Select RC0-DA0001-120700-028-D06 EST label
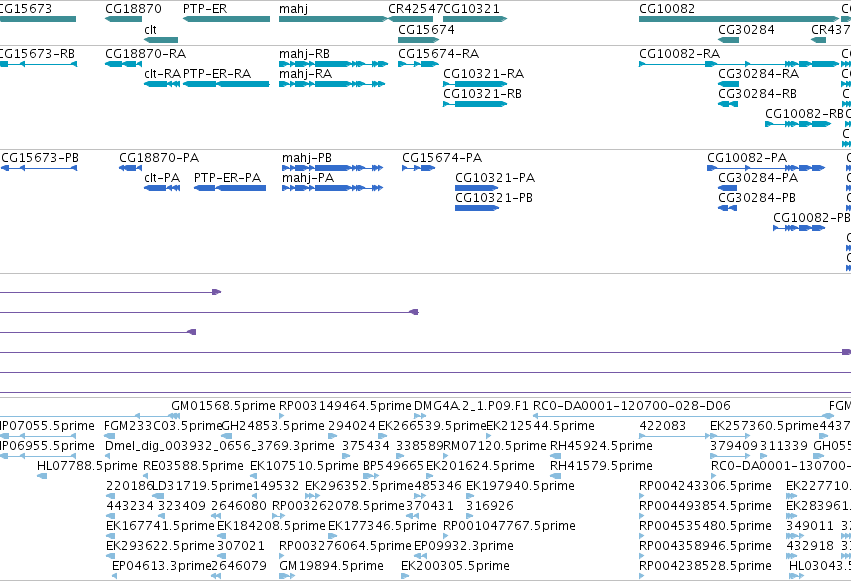Screen dimensions: 851x581 click(x=632, y=406)
